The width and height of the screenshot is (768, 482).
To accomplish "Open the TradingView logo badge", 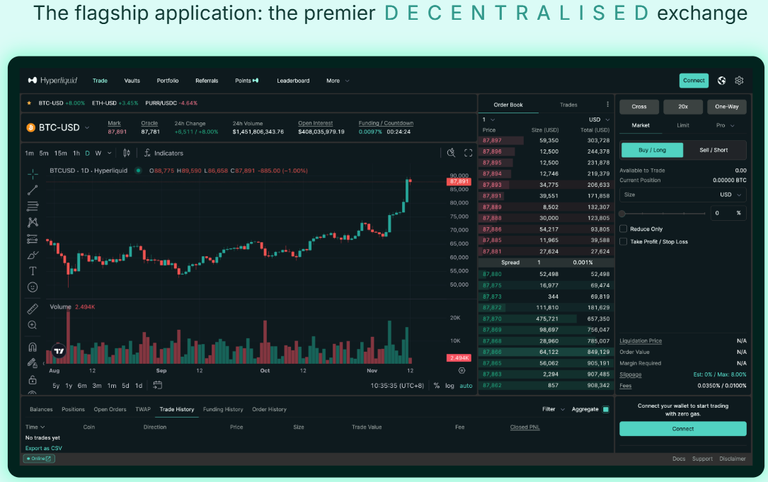I will pos(59,351).
